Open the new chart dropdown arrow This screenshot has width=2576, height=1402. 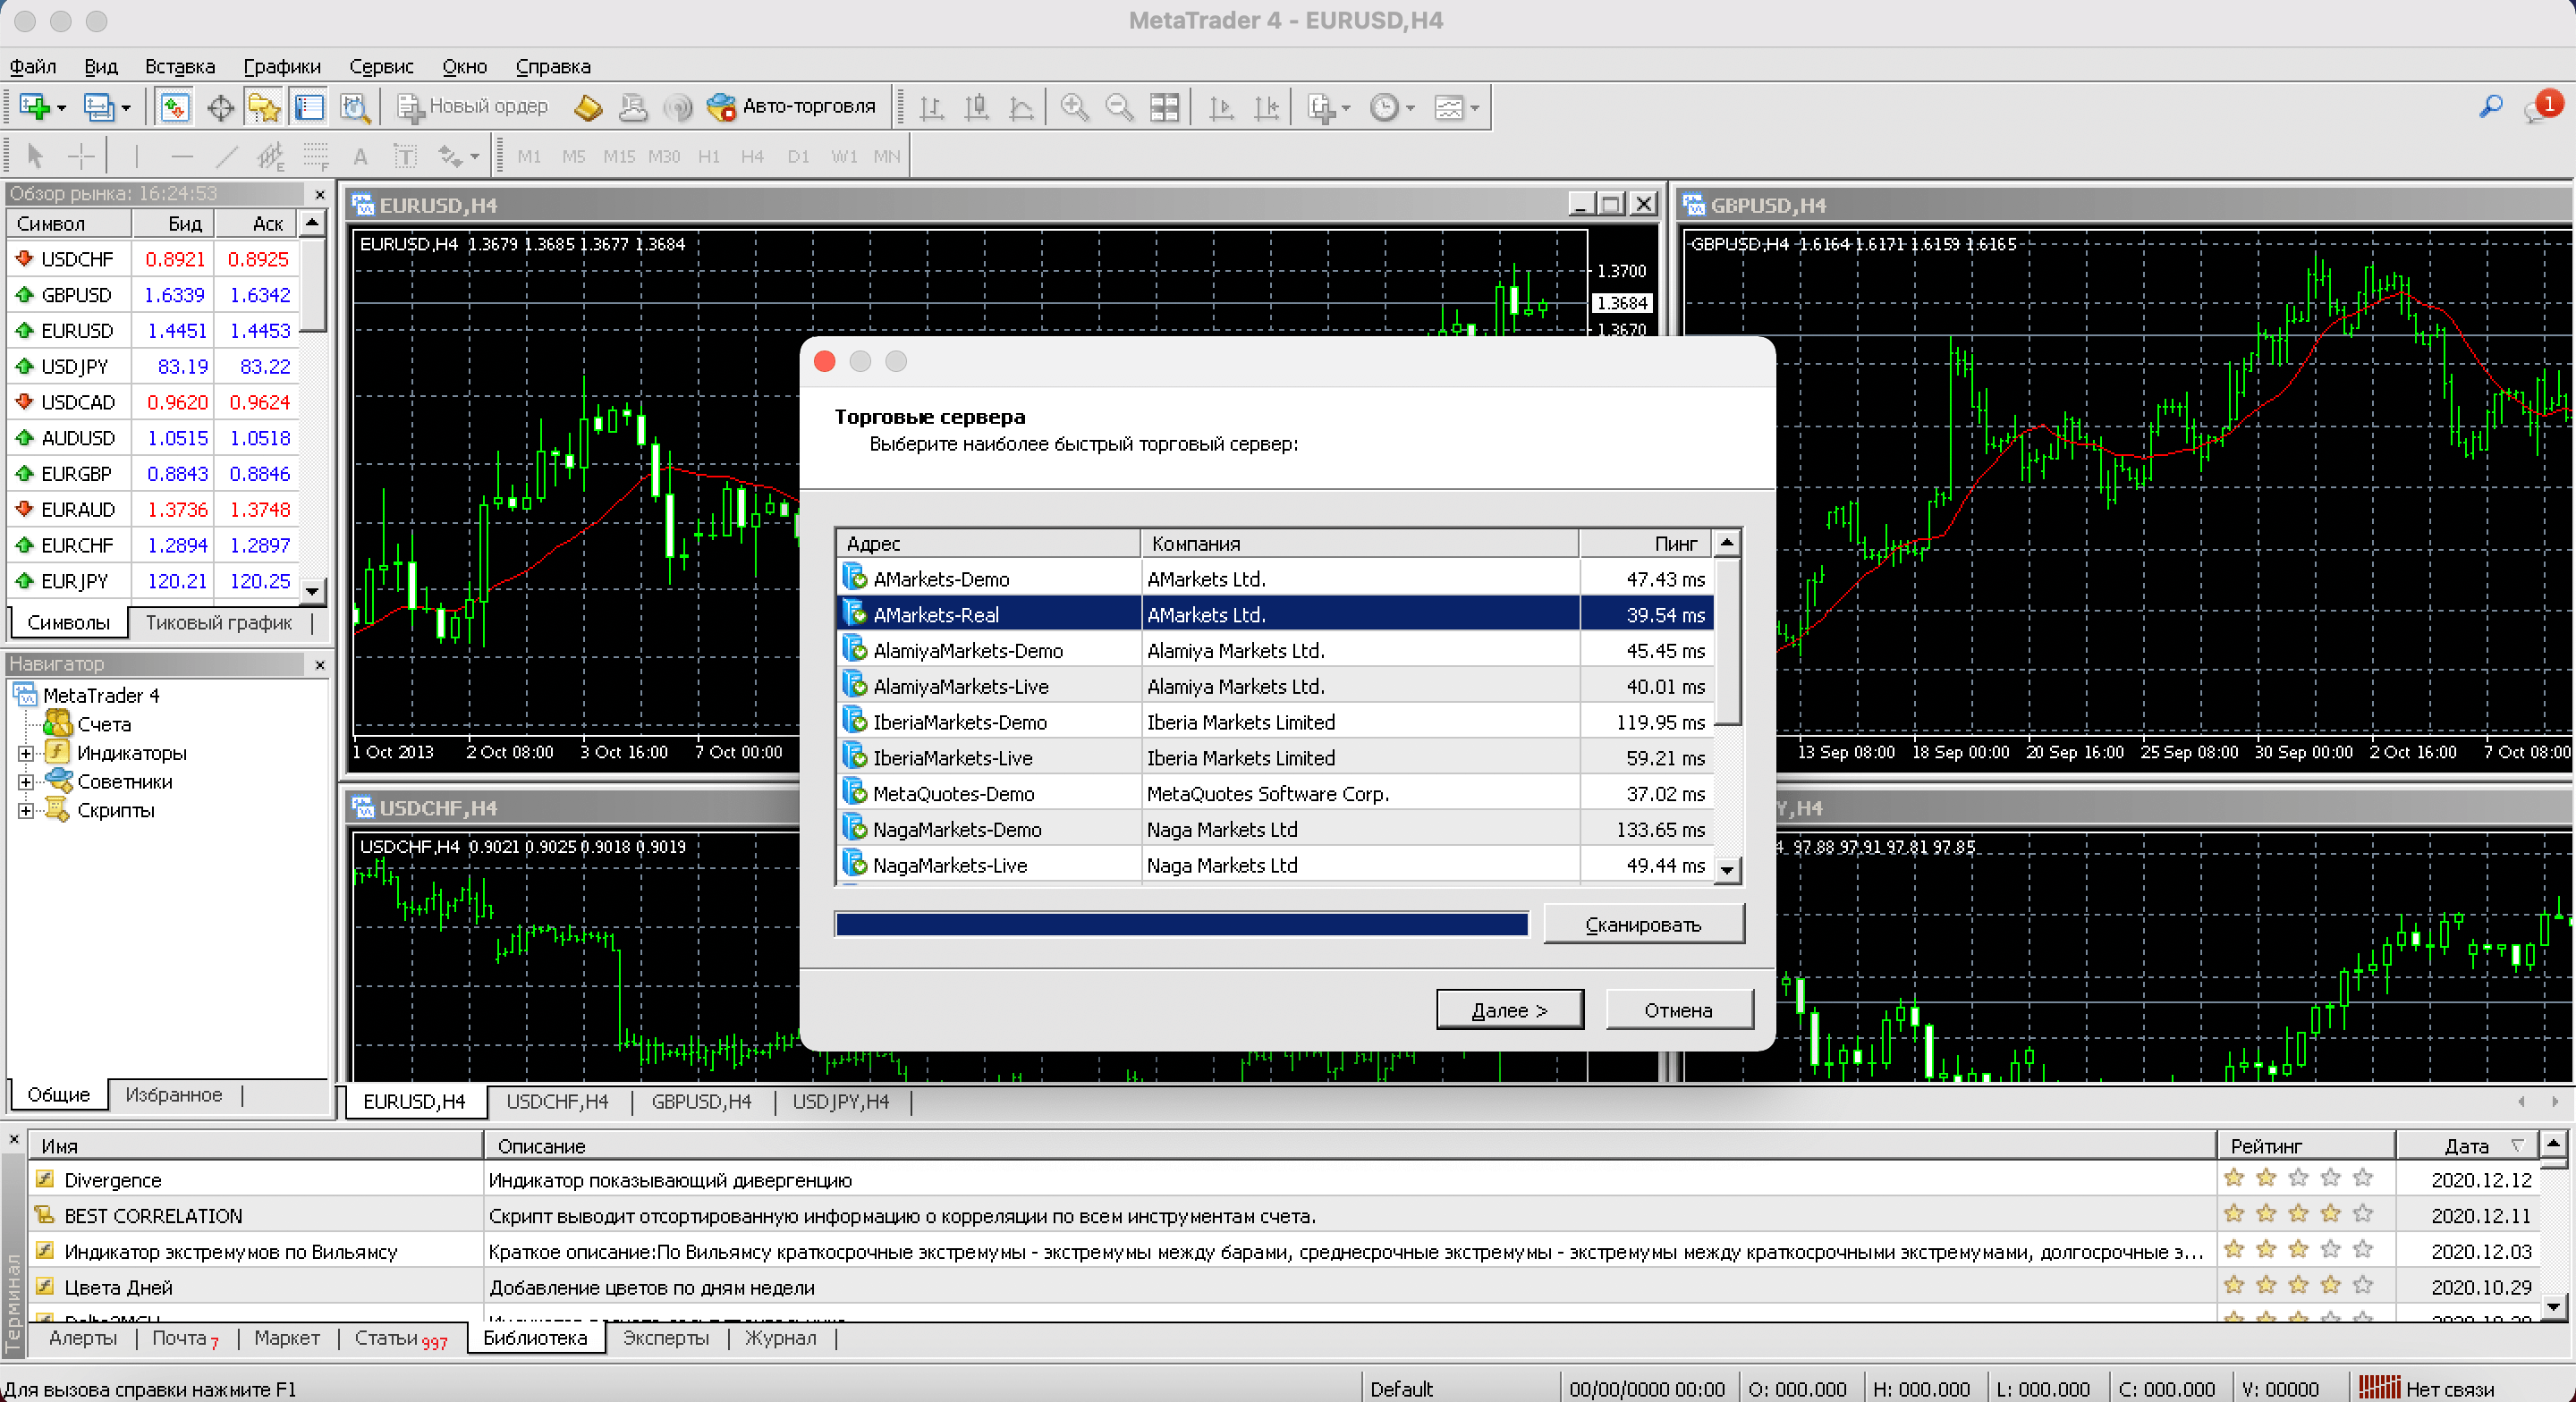click(61, 108)
